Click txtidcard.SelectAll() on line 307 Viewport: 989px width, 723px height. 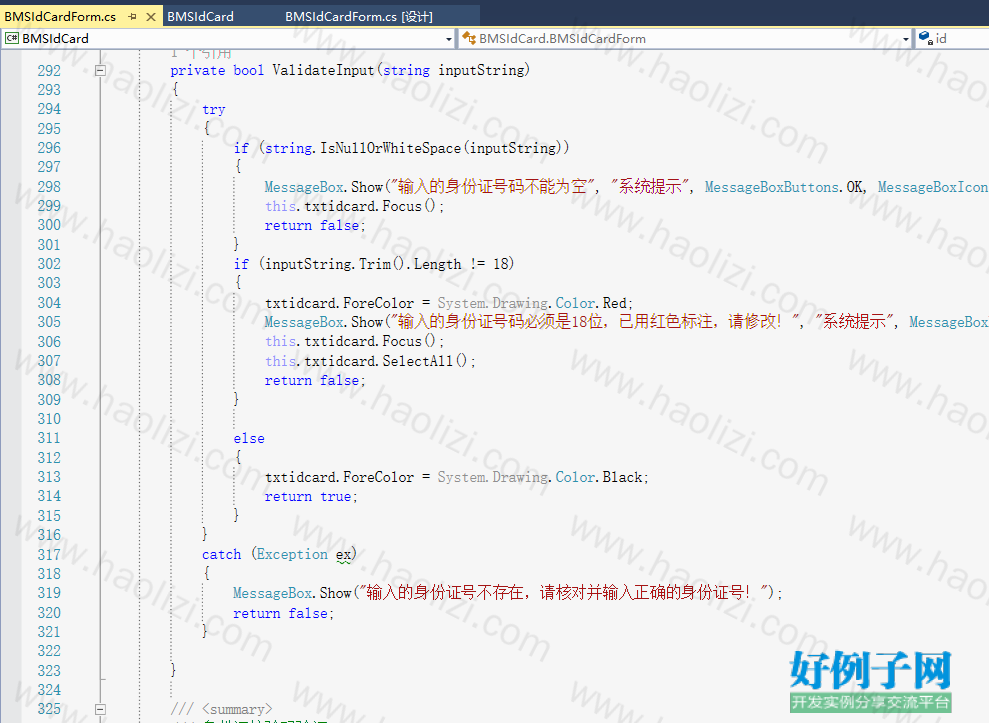(x=386, y=361)
